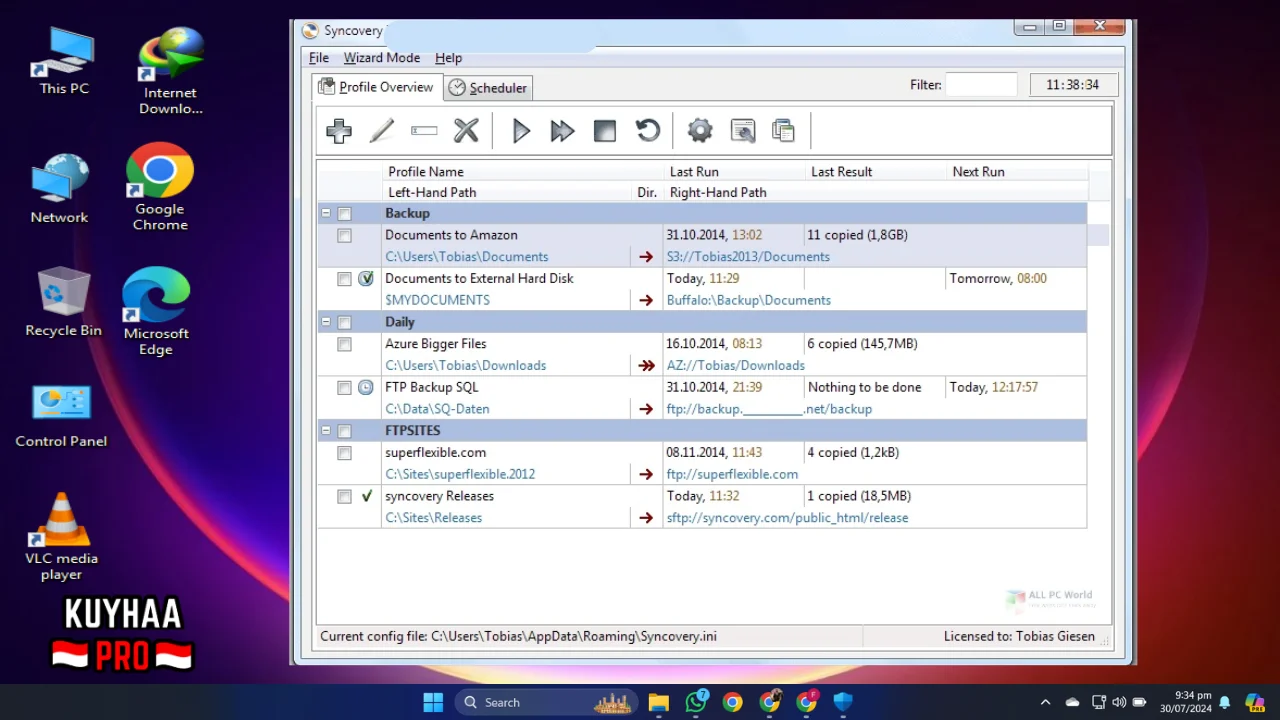Click direction arrow for C:\Sites\Releases row

pyautogui.click(x=646, y=518)
